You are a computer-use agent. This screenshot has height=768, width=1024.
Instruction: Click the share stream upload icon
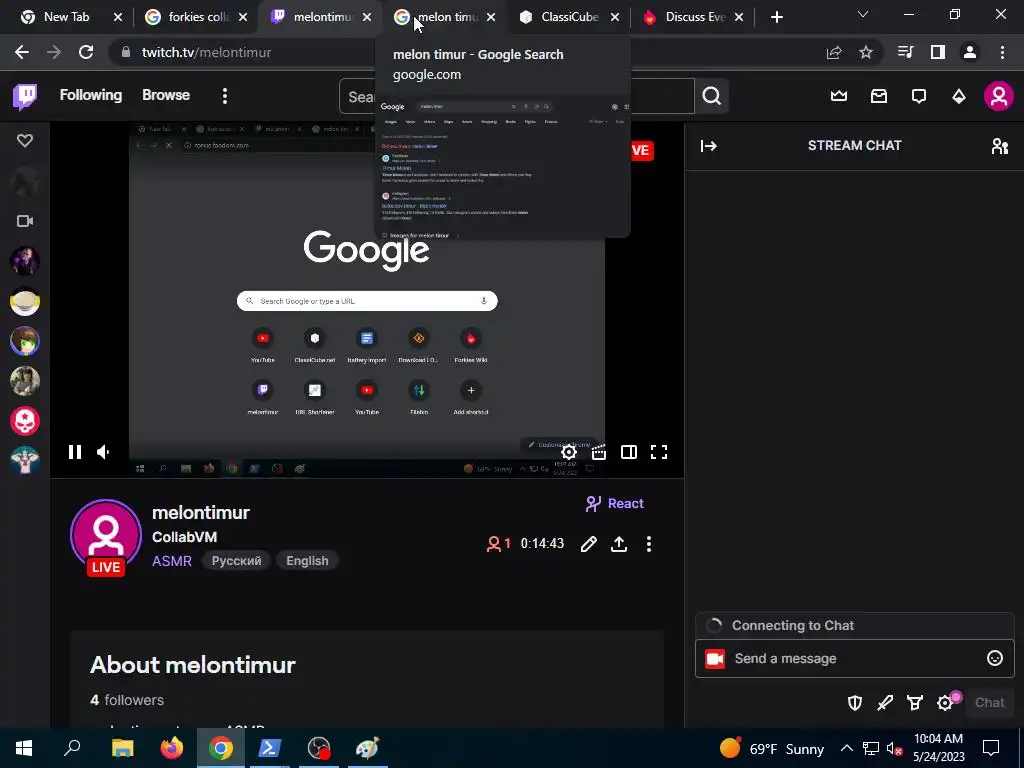pyautogui.click(x=618, y=544)
